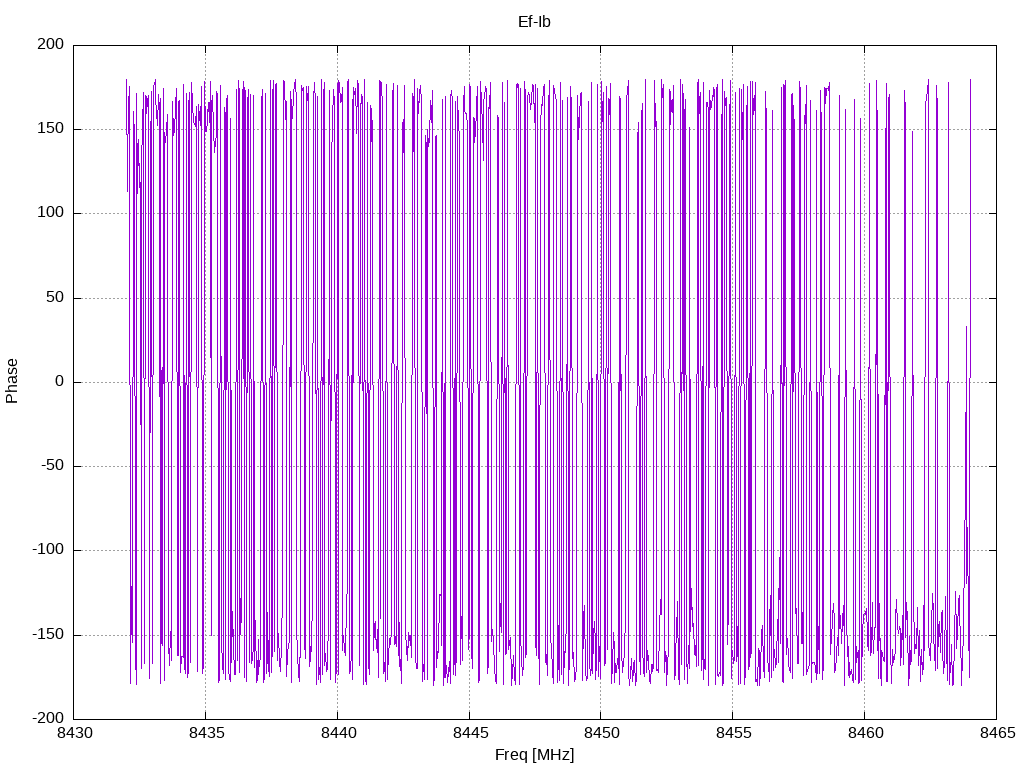The height and width of the screenshot is (768, 1024).
Task: Click y-axis tick label -100
Action: click(48, 550)
